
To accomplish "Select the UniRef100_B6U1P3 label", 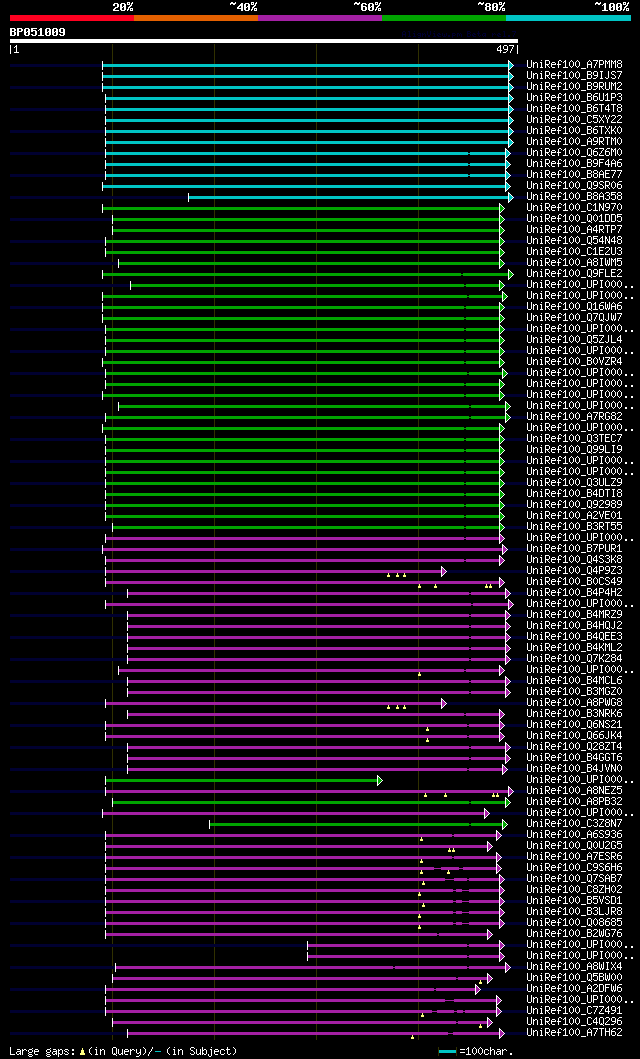I will pos(575,98).
